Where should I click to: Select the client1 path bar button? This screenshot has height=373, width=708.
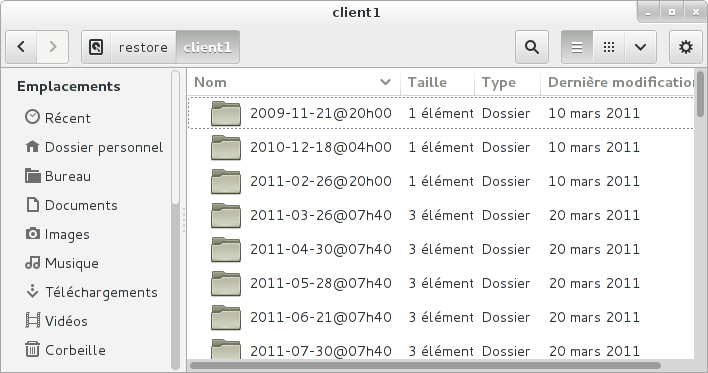pos(208,47)
